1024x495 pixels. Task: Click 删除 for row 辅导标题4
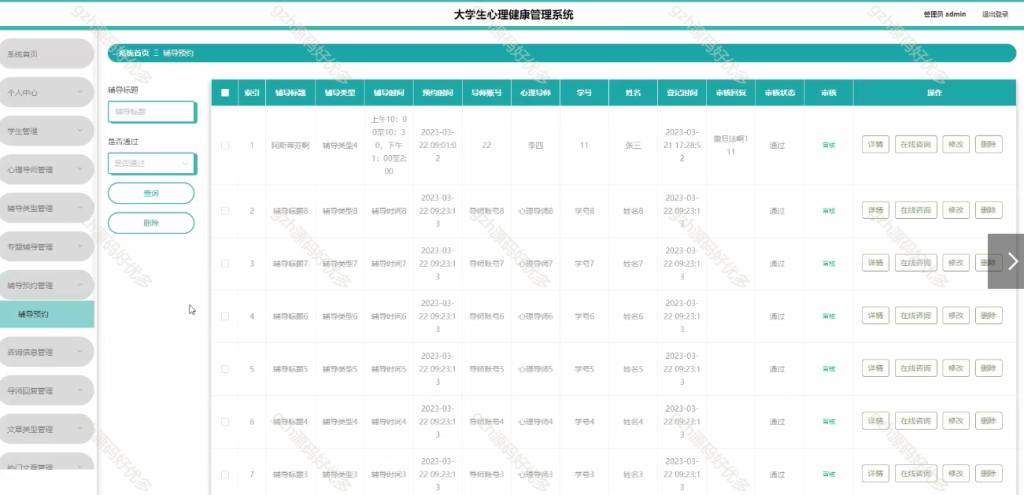pyautogui.click(x=989, y=421)
